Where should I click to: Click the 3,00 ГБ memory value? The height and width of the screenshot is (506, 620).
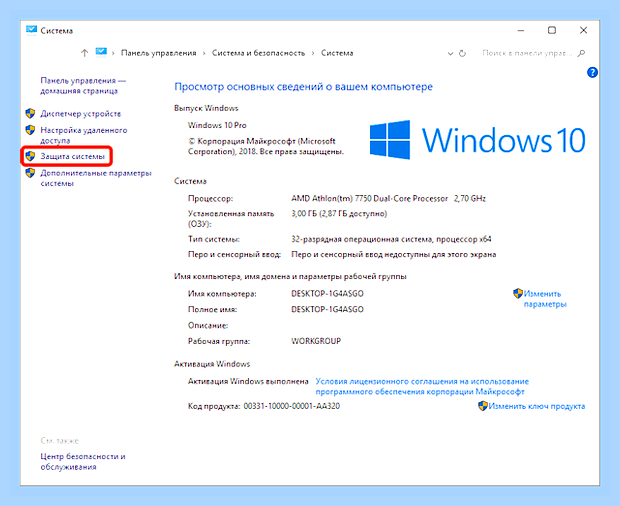(x=339, y=214)
